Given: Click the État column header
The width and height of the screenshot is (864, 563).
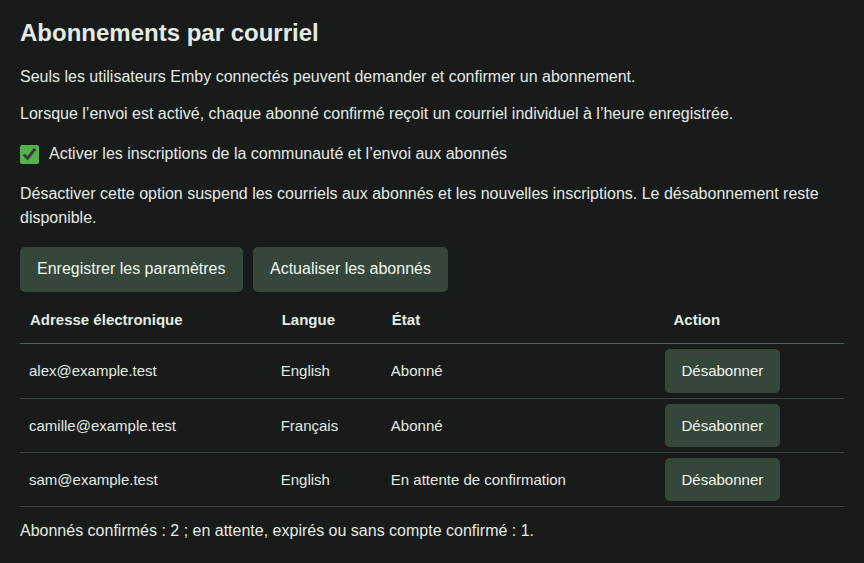Looking at the screenshot, I should 406,320.
